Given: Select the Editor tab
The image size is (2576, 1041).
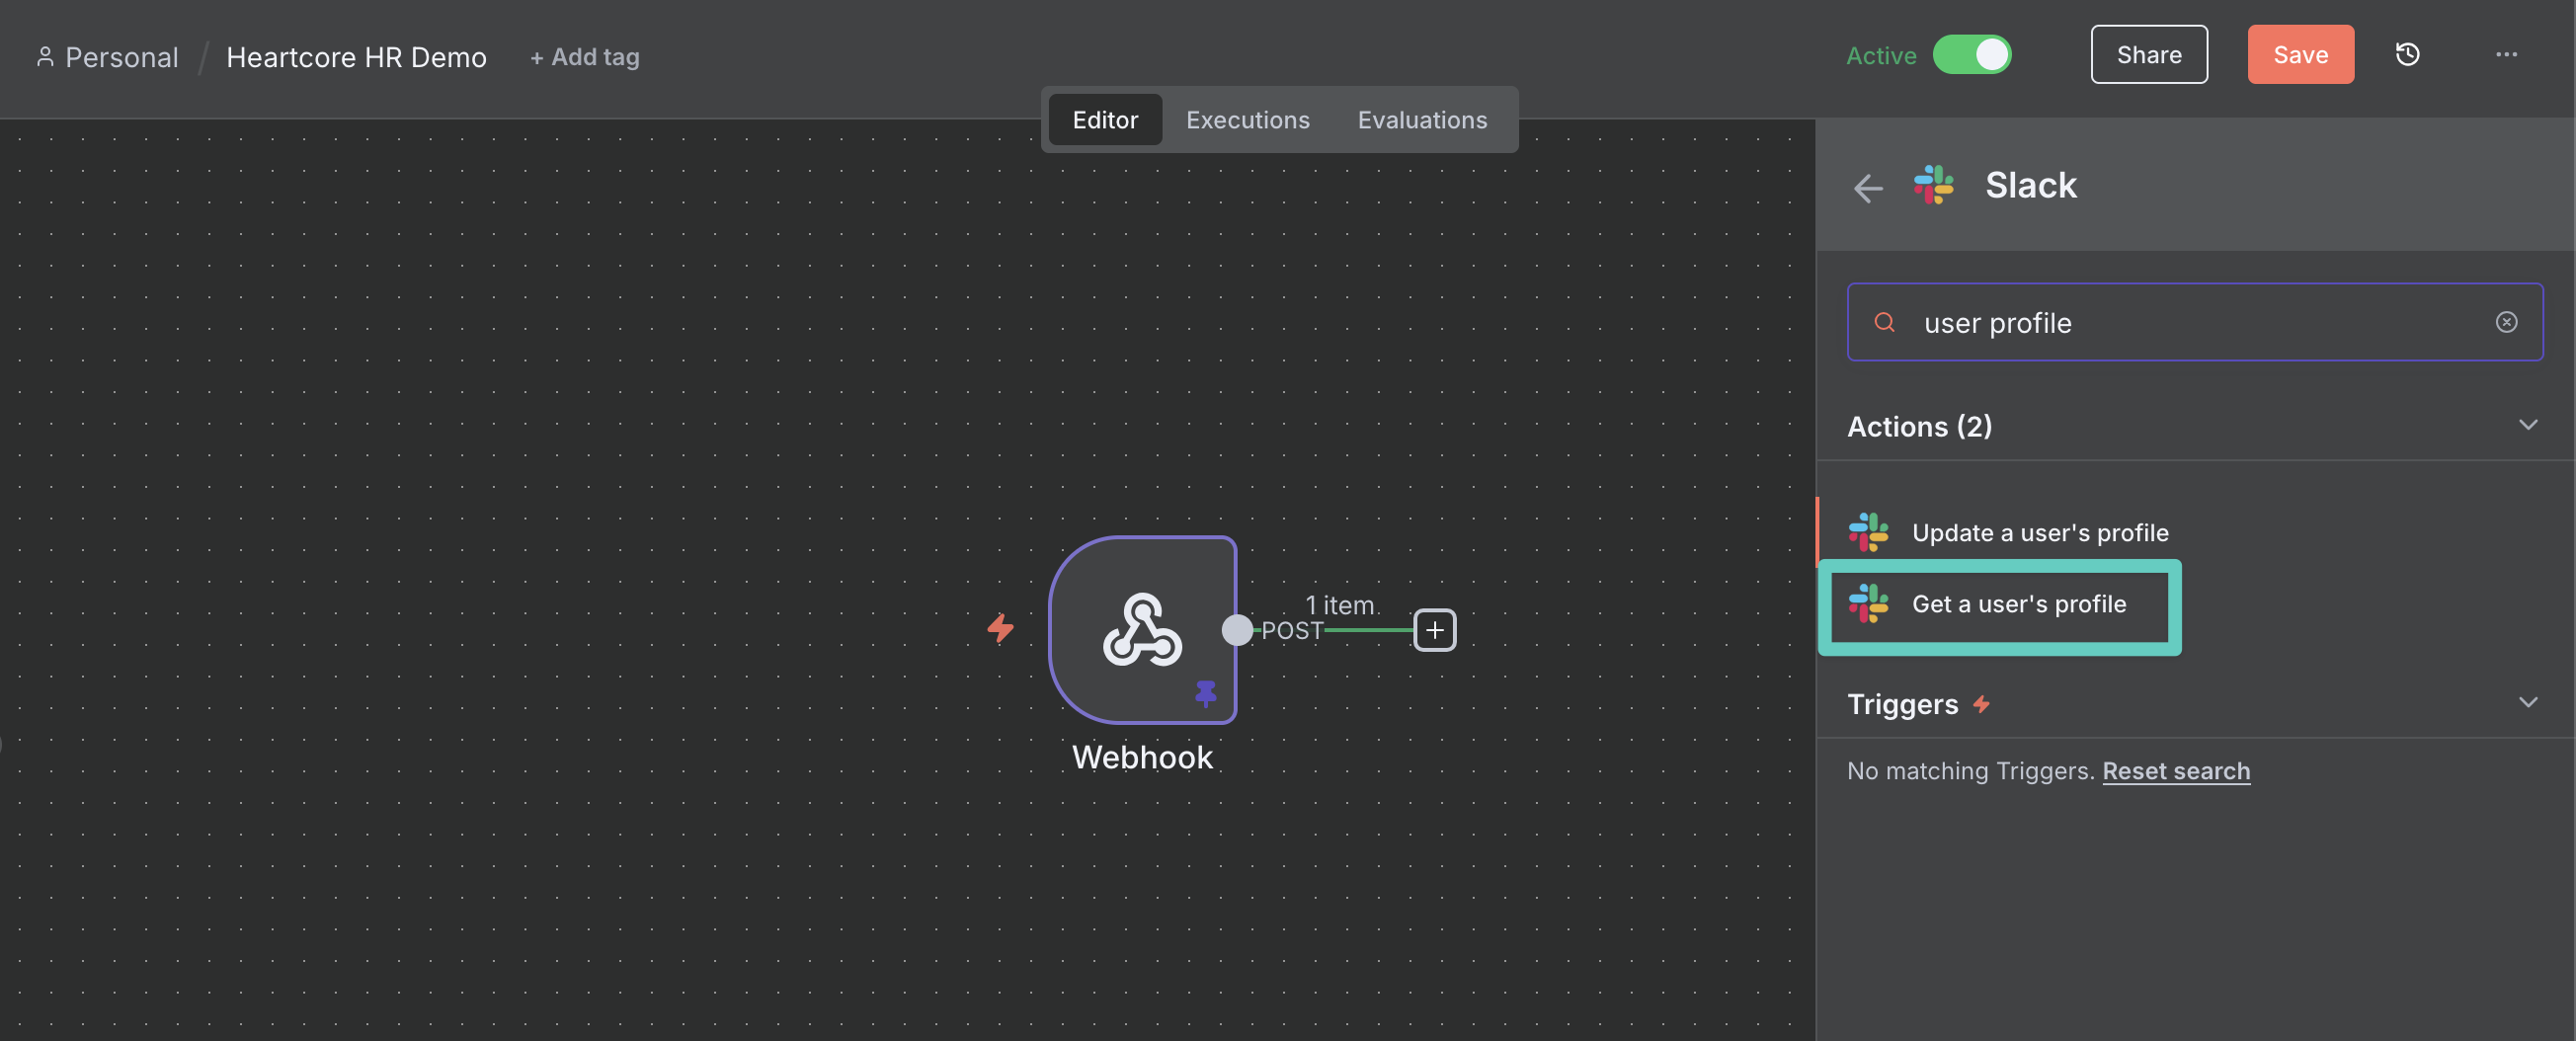Looking at the screenshot, I should [1104, 120].
